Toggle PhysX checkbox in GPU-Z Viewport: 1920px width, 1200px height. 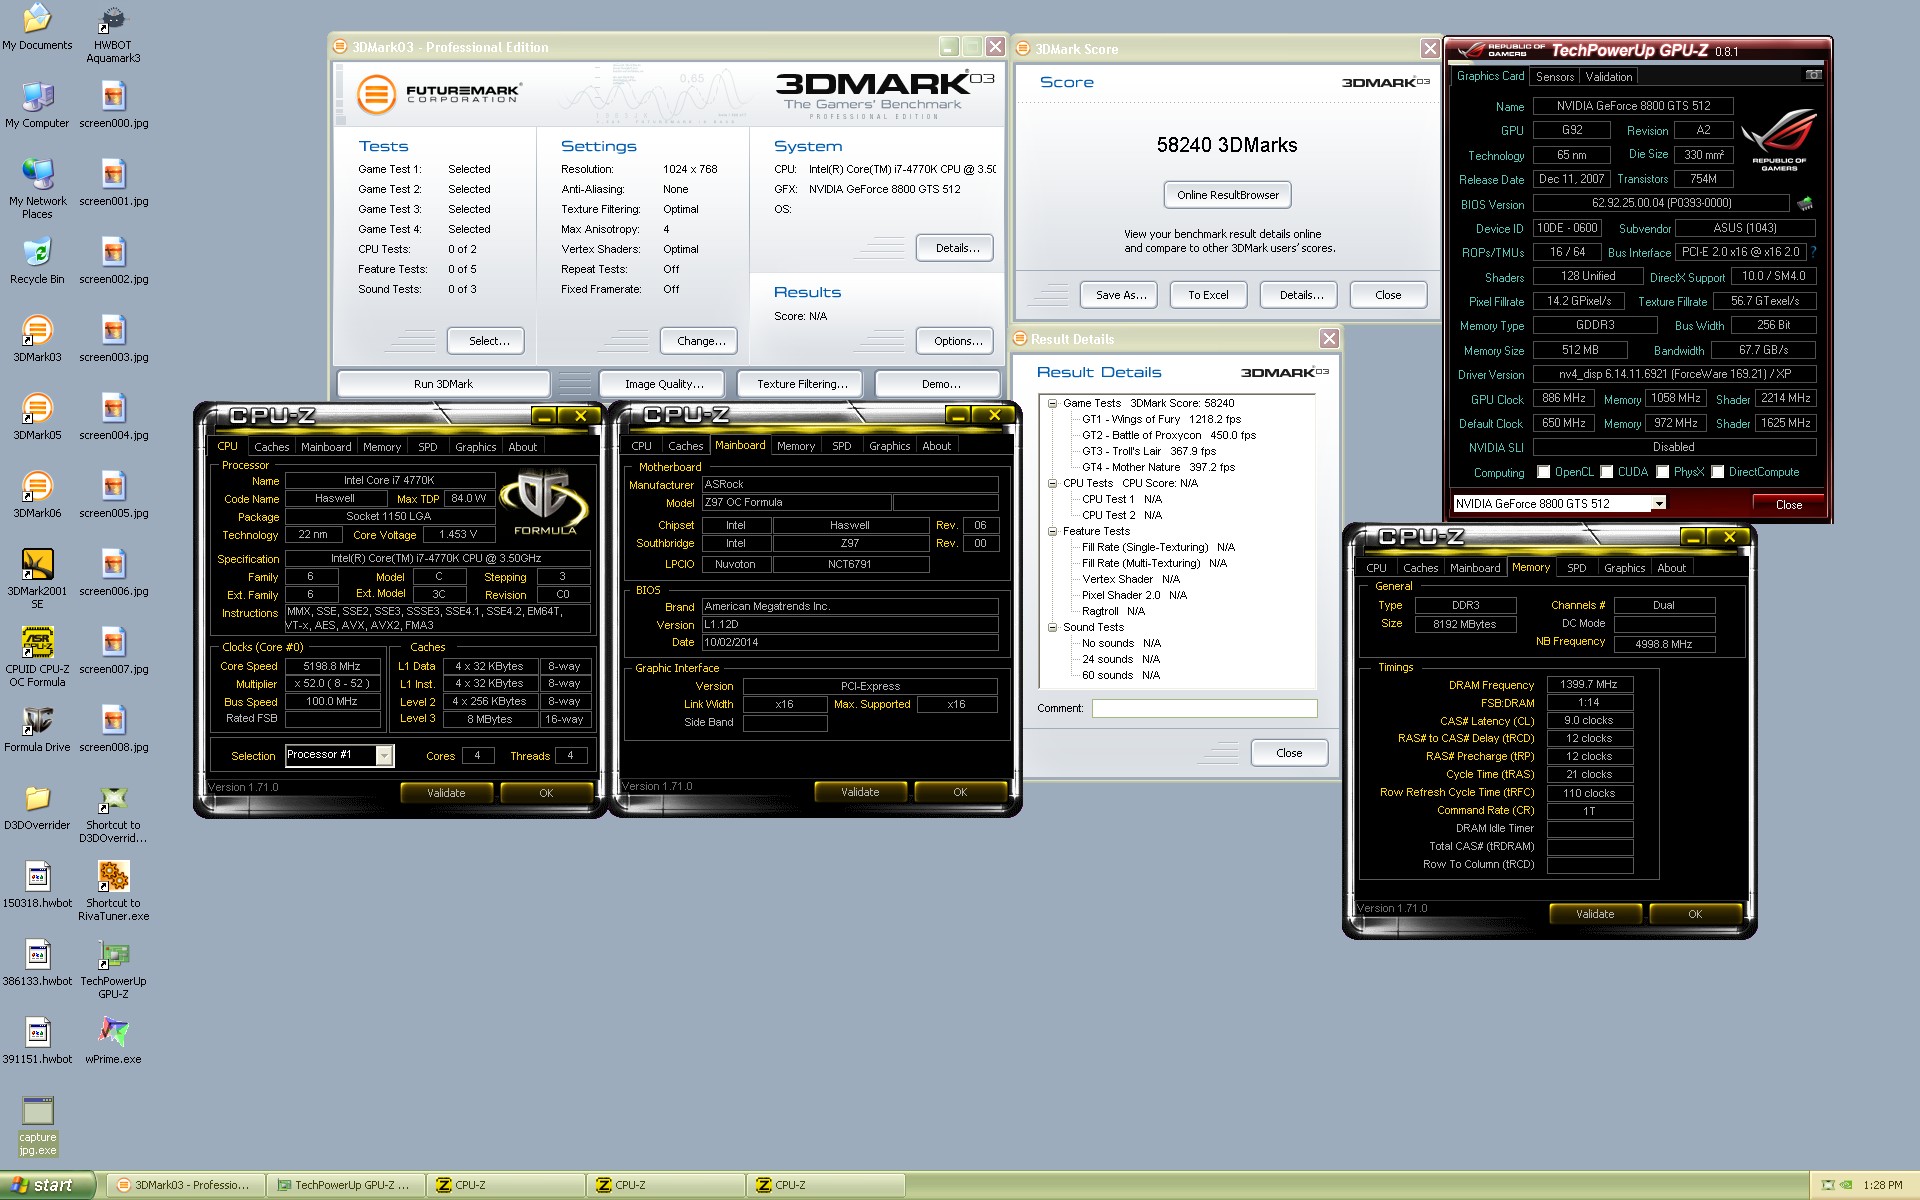1663,472
